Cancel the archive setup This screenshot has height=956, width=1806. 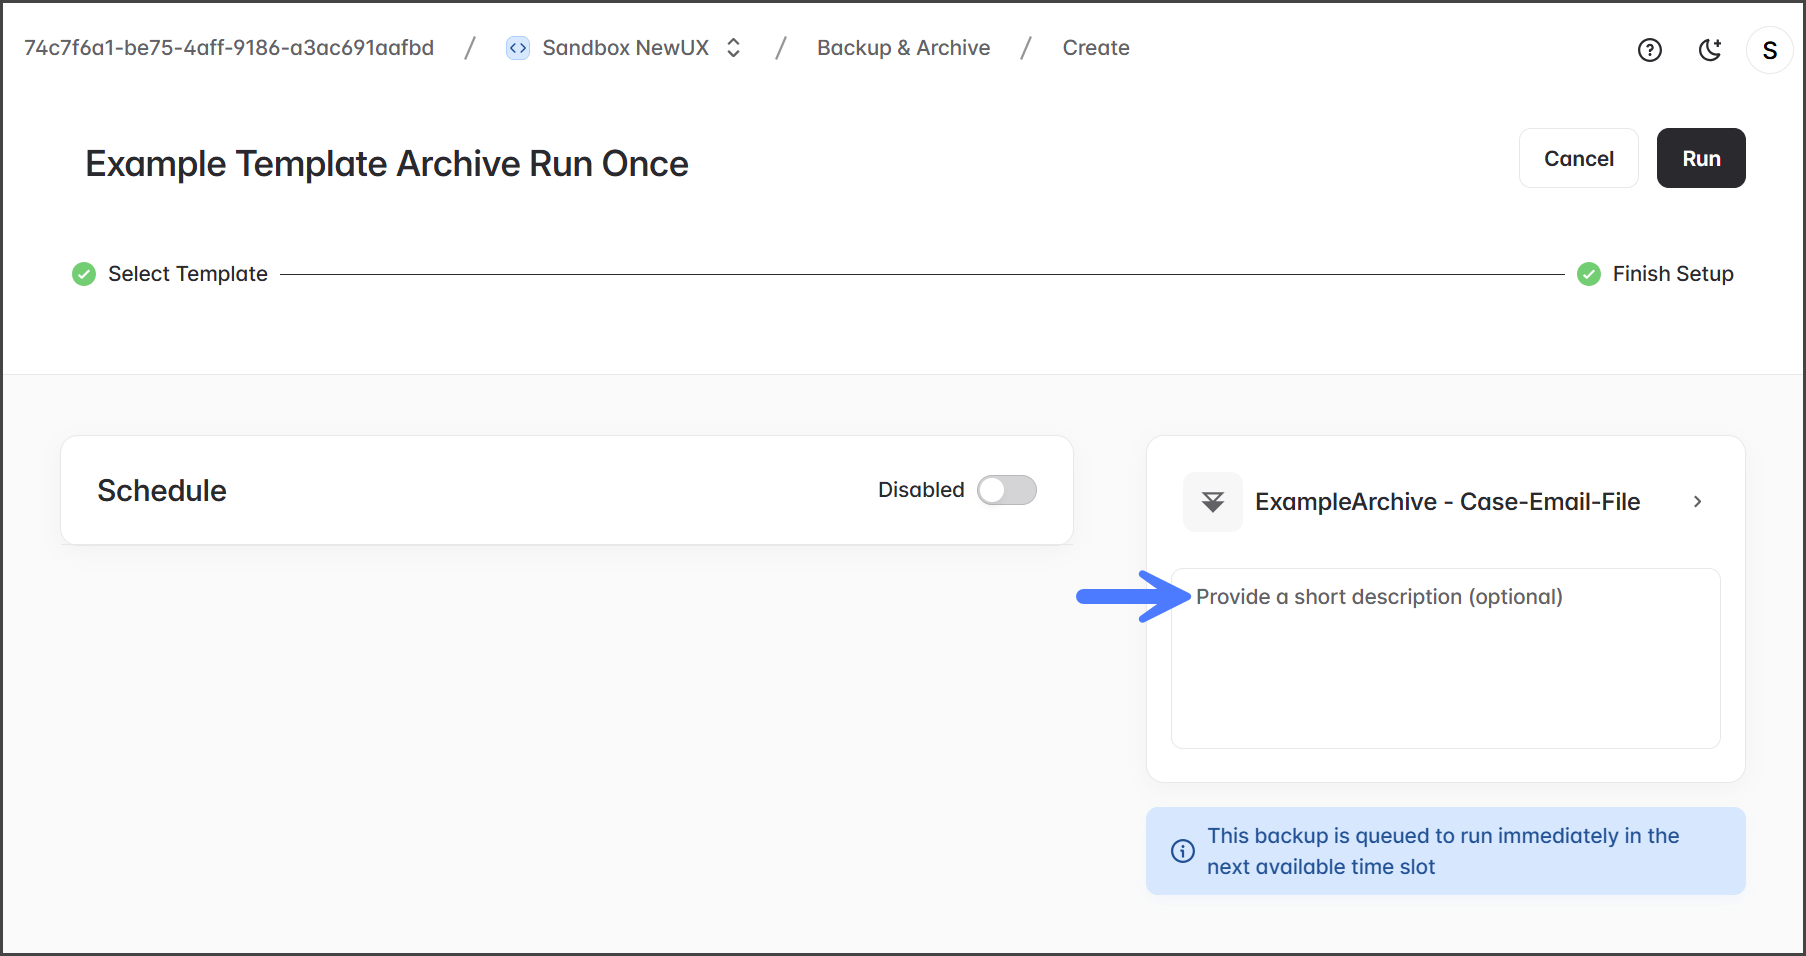(x=1578, y=158)
